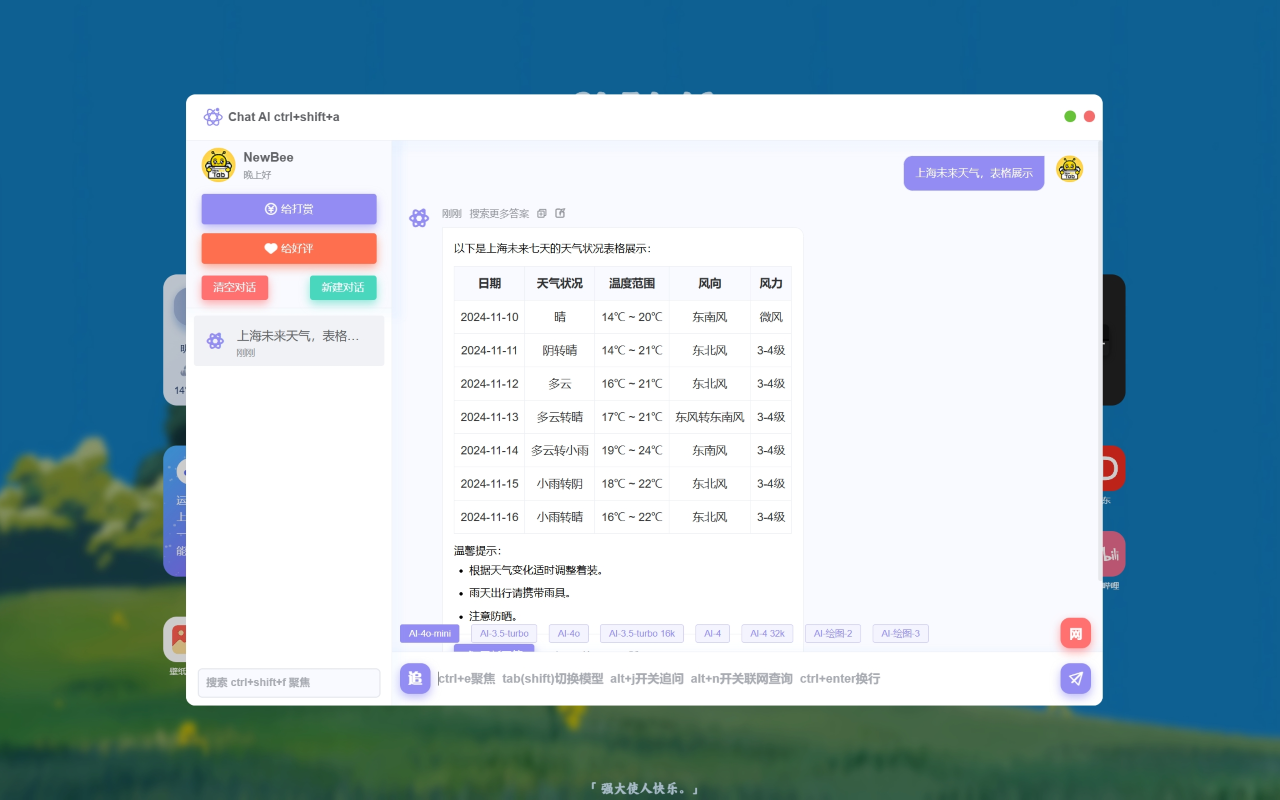This screenshot has height=800, width=1280.
Task: Send message using the paper plane icon
Action: click(1075, 678)
